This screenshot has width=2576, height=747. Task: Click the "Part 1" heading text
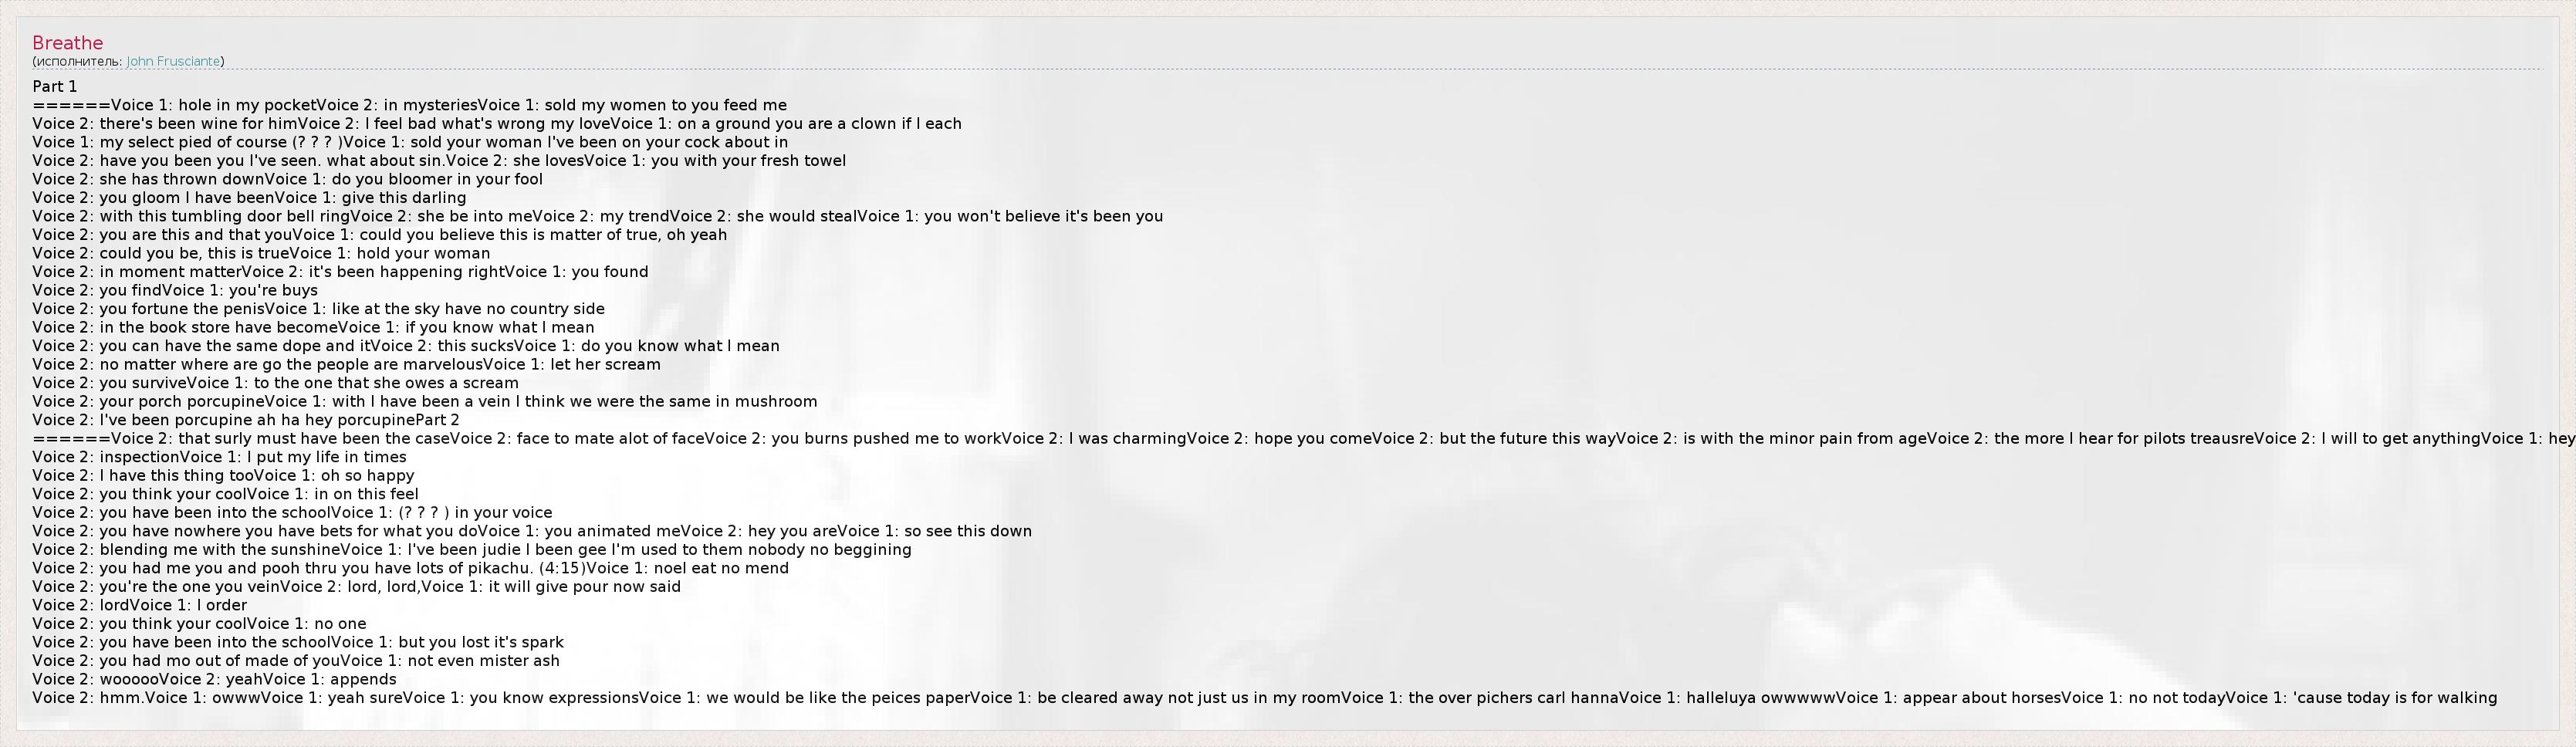click(54, 87)
